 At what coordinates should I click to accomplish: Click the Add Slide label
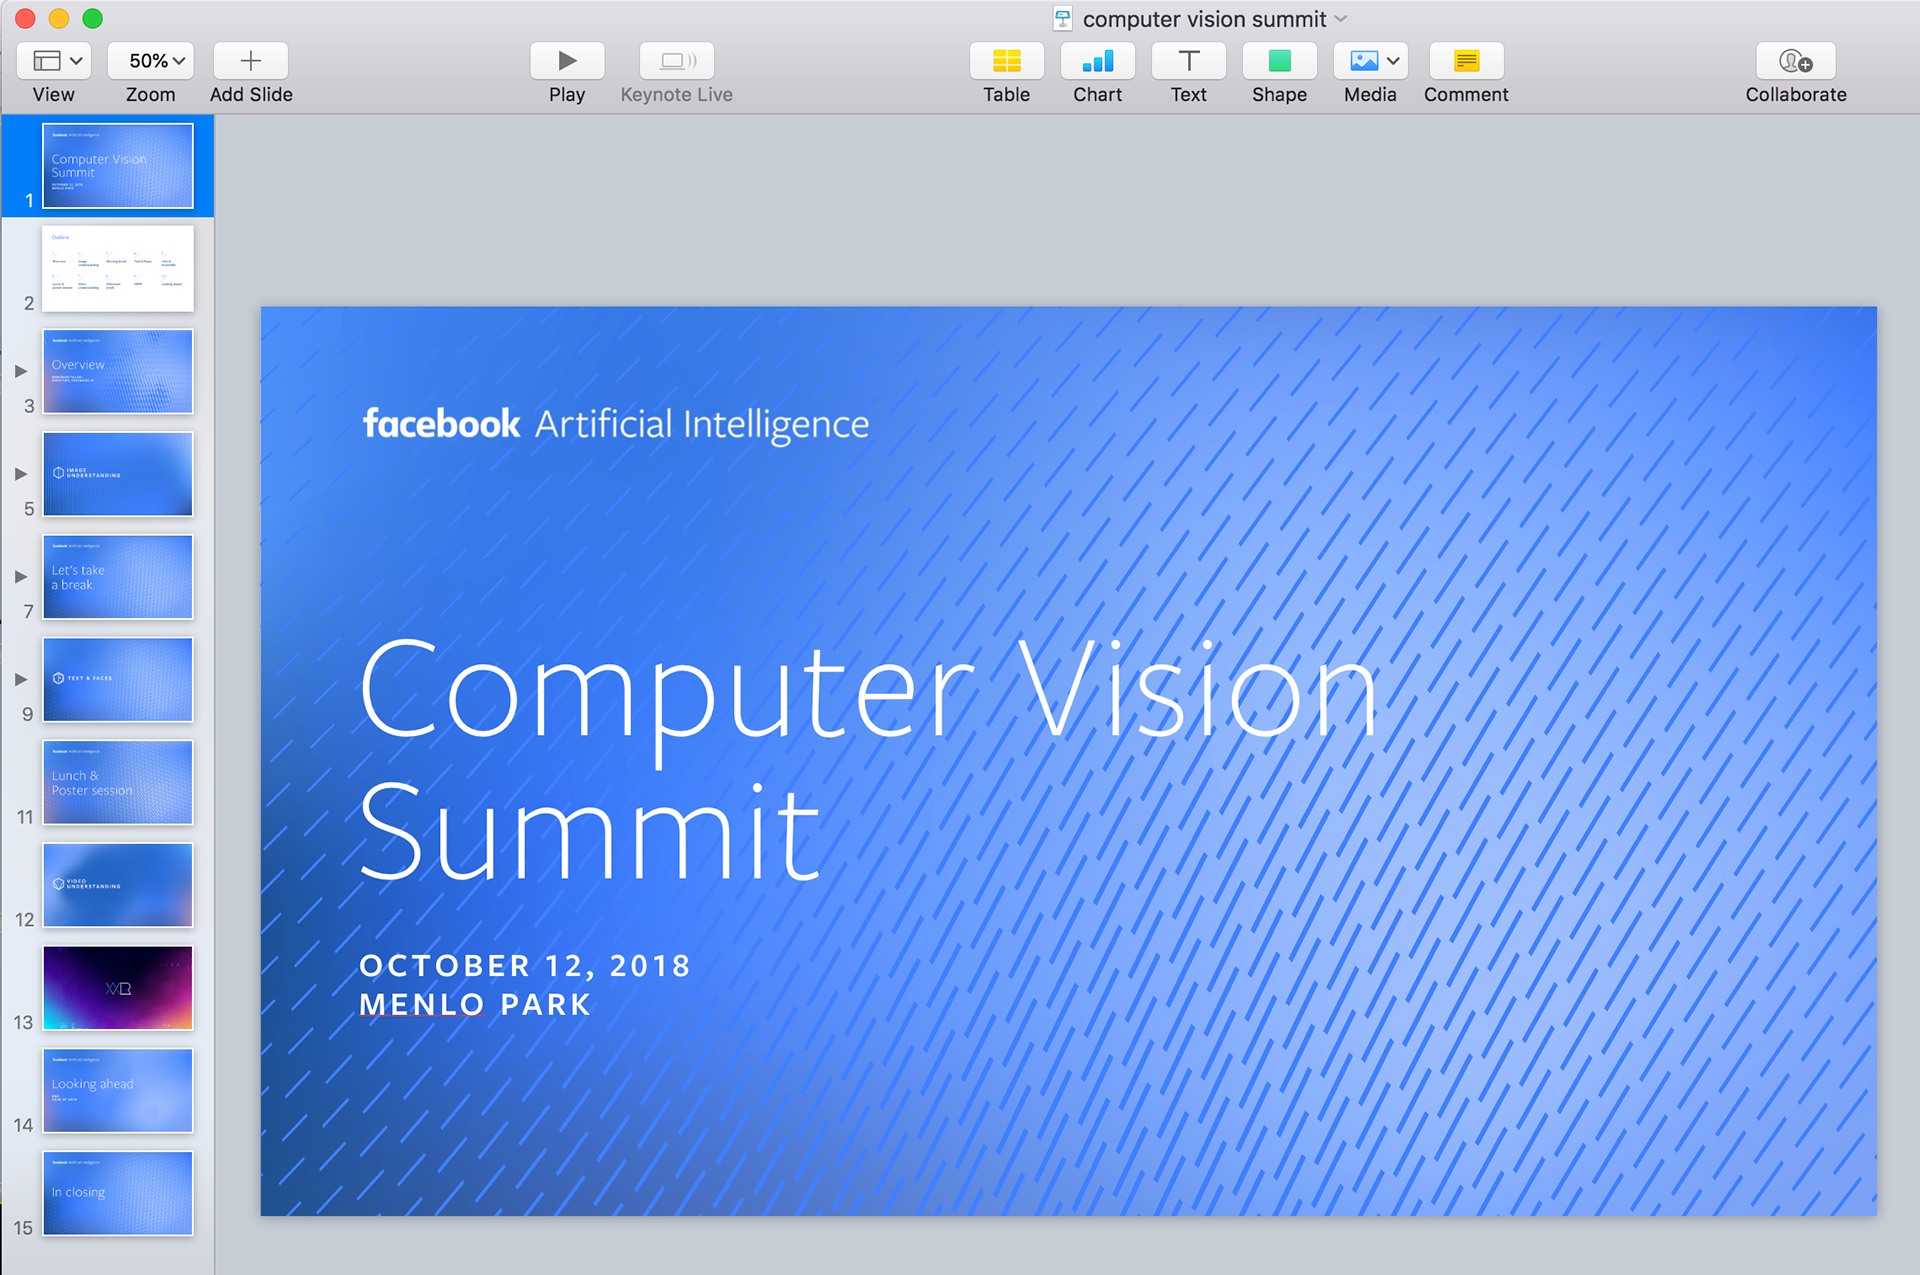(251, 95)
